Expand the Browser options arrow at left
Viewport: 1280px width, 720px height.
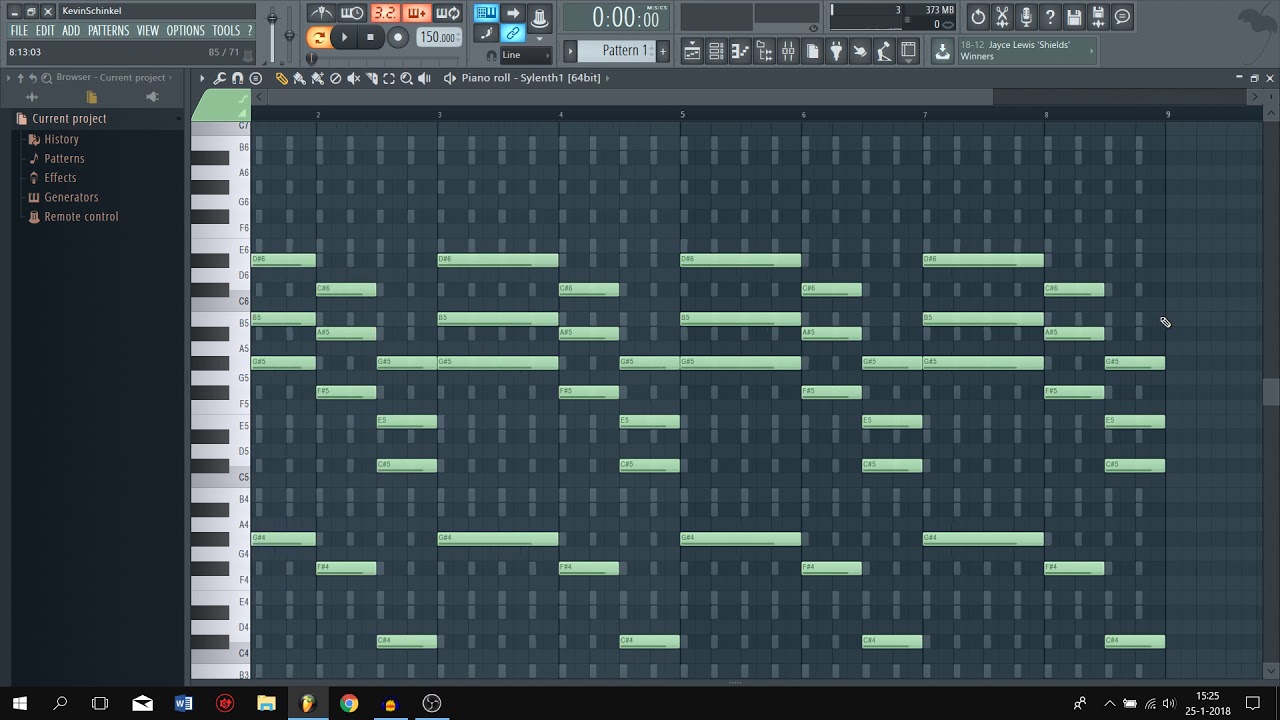8,78
